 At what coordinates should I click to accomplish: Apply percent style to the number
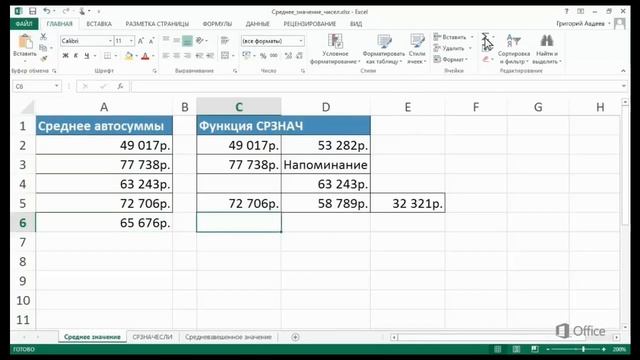tap(263, 56)
